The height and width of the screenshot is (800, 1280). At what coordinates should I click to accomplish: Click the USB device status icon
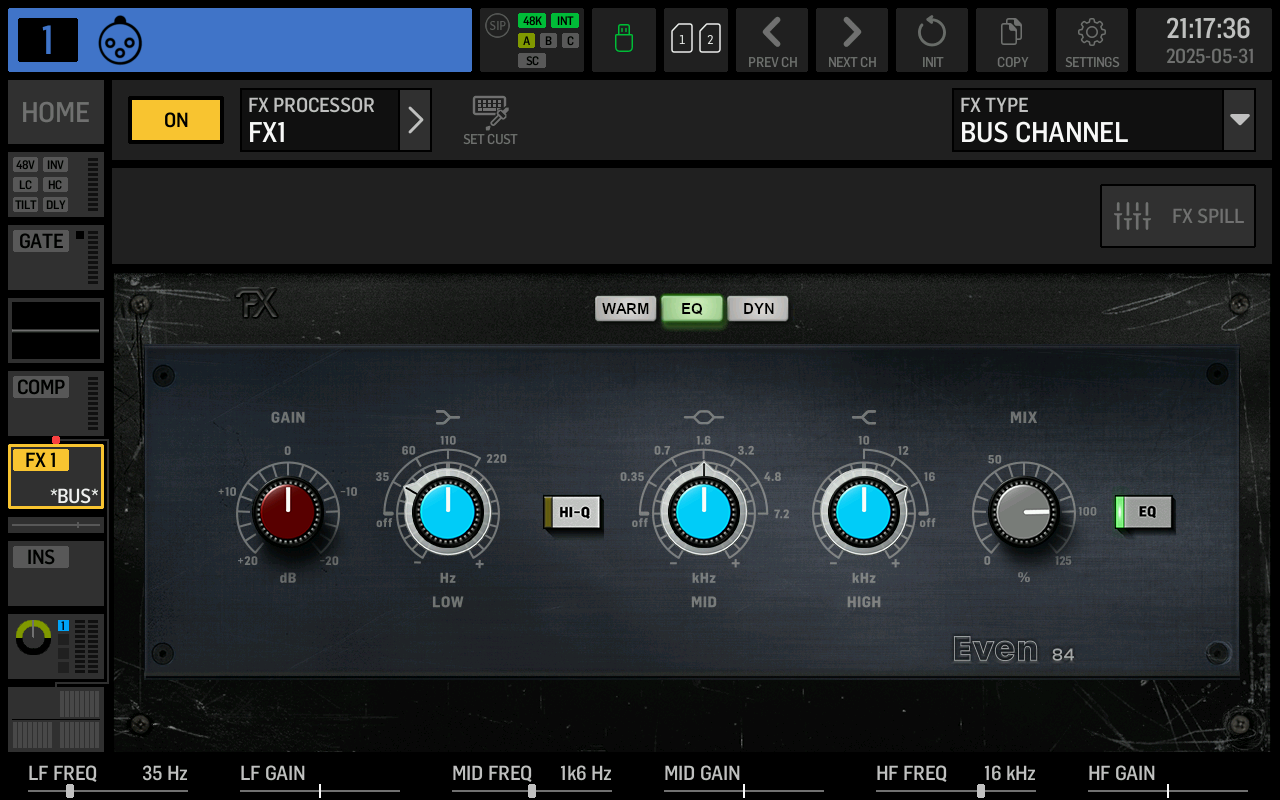pyautogui.click(x=623, y=40)
